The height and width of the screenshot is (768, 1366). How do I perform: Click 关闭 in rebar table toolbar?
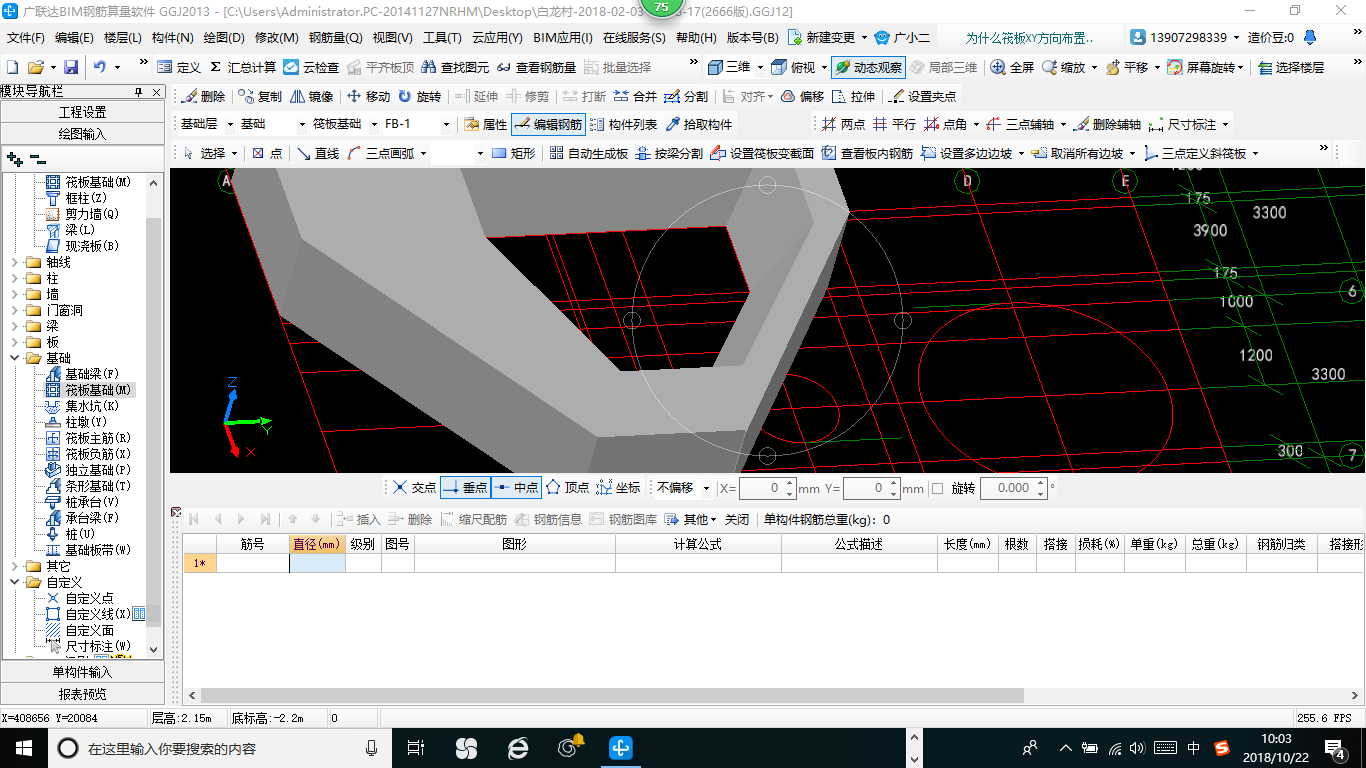[x=737, y=519]
